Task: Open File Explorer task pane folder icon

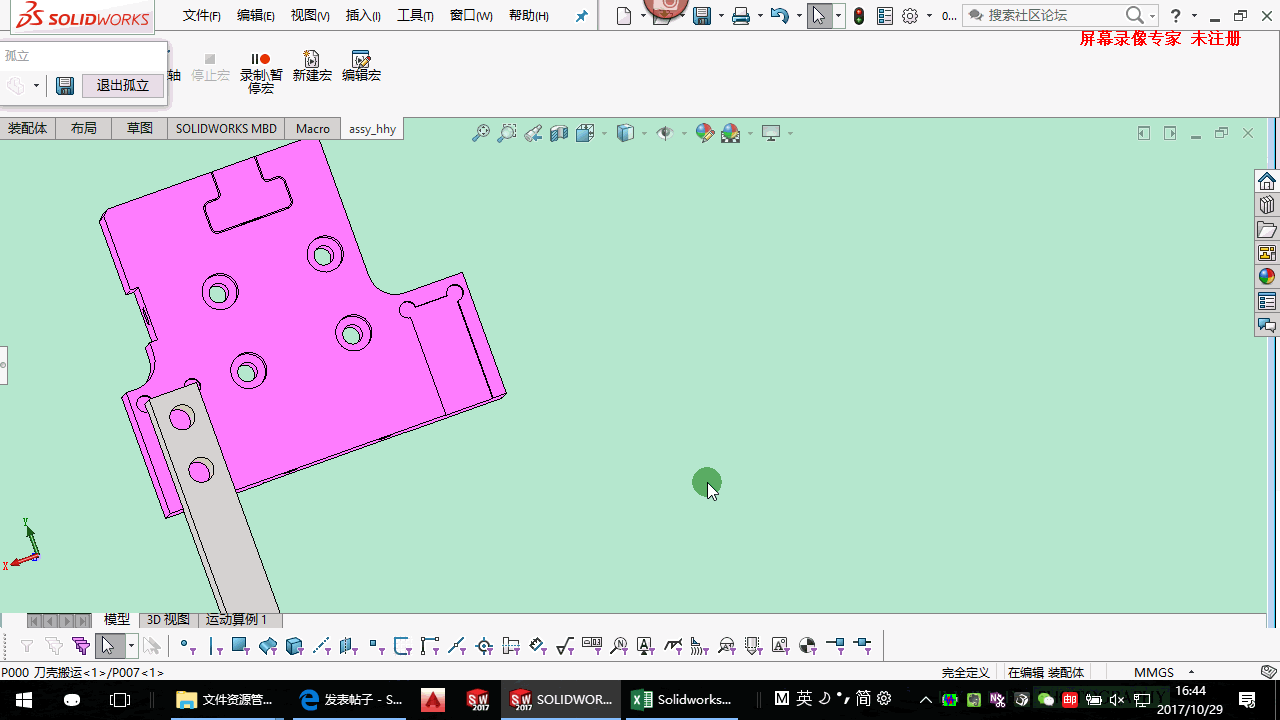Action: coord(1267,229)
